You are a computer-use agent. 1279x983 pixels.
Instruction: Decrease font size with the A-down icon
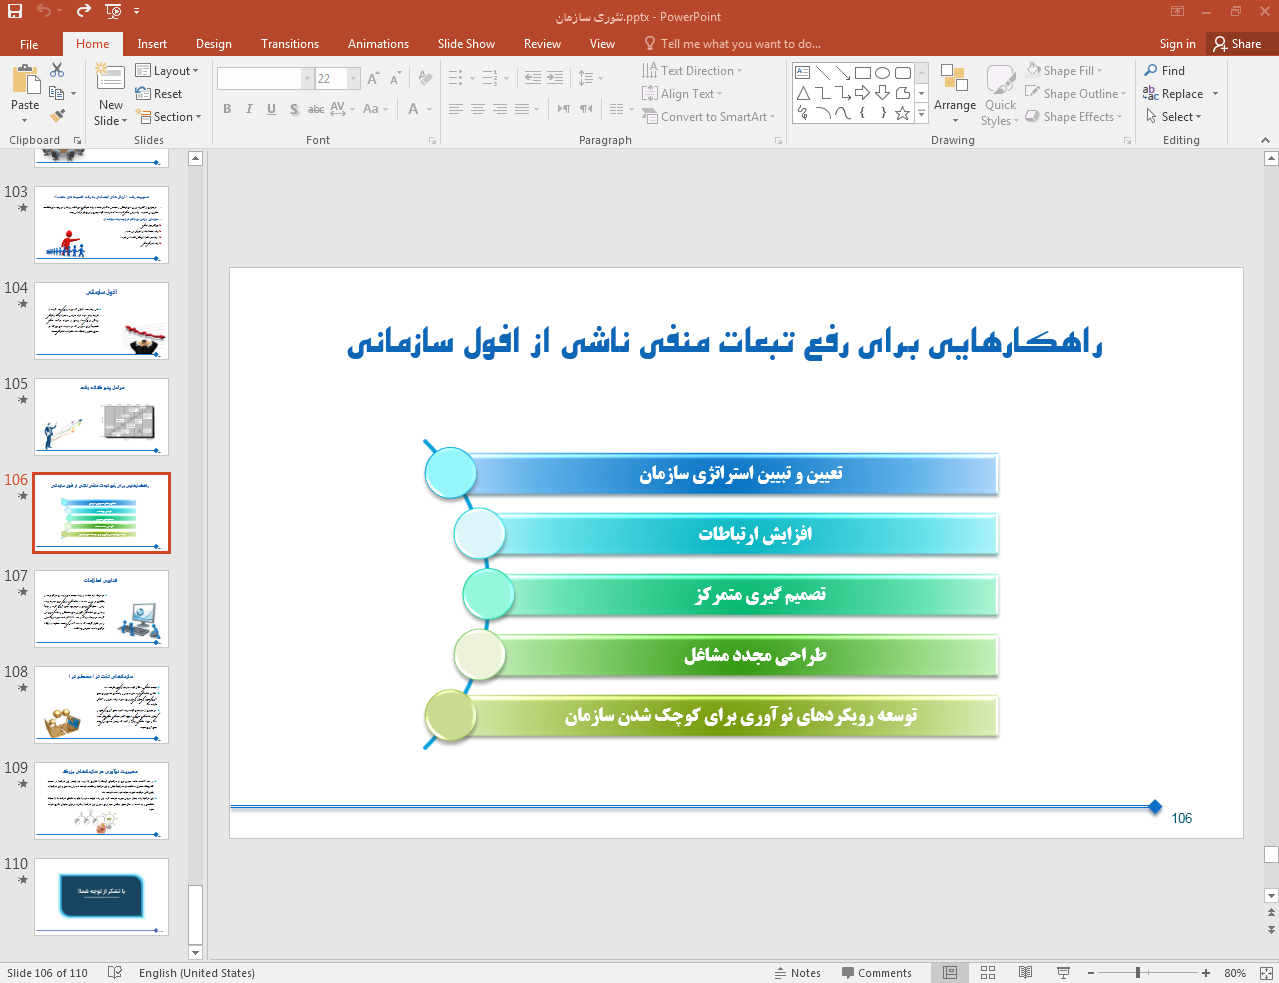(395, 78)
